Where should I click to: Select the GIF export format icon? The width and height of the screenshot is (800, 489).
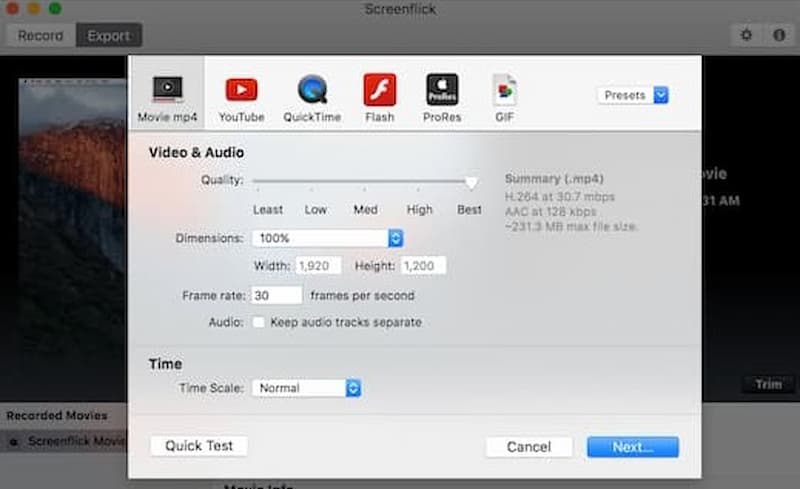[x=504, y=90]
